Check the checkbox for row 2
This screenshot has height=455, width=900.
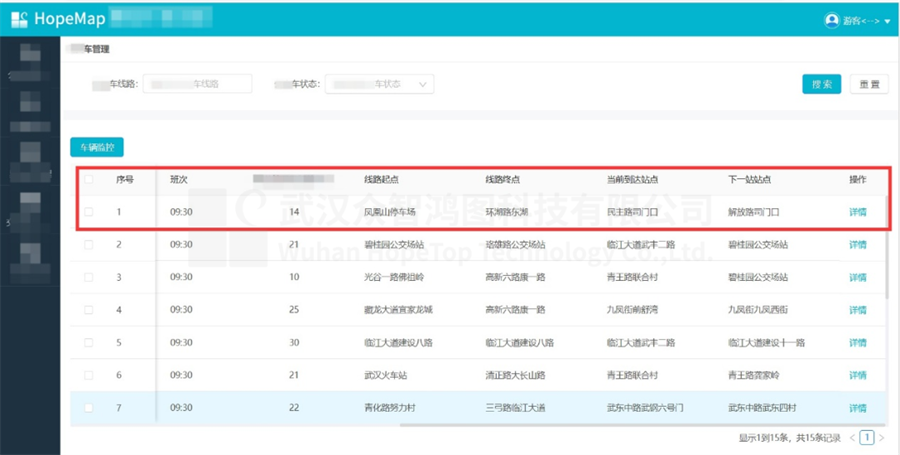pyautogui.click(x=88, y=244)
